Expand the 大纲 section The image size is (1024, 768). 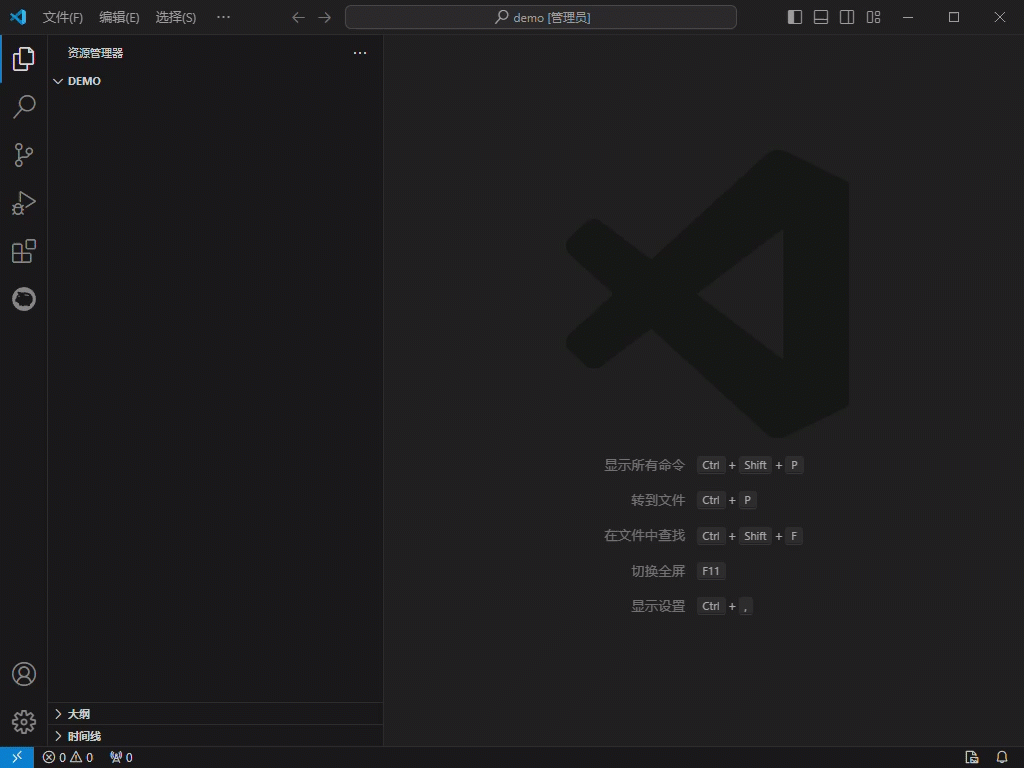[216, 714]
